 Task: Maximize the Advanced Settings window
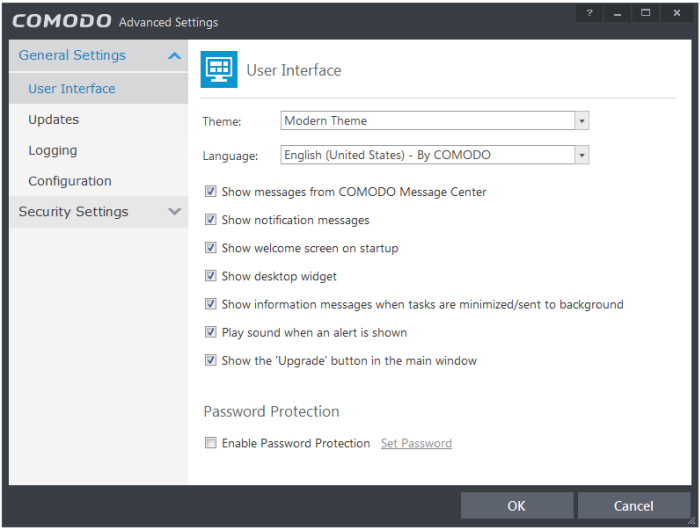(x=646, y=13)
